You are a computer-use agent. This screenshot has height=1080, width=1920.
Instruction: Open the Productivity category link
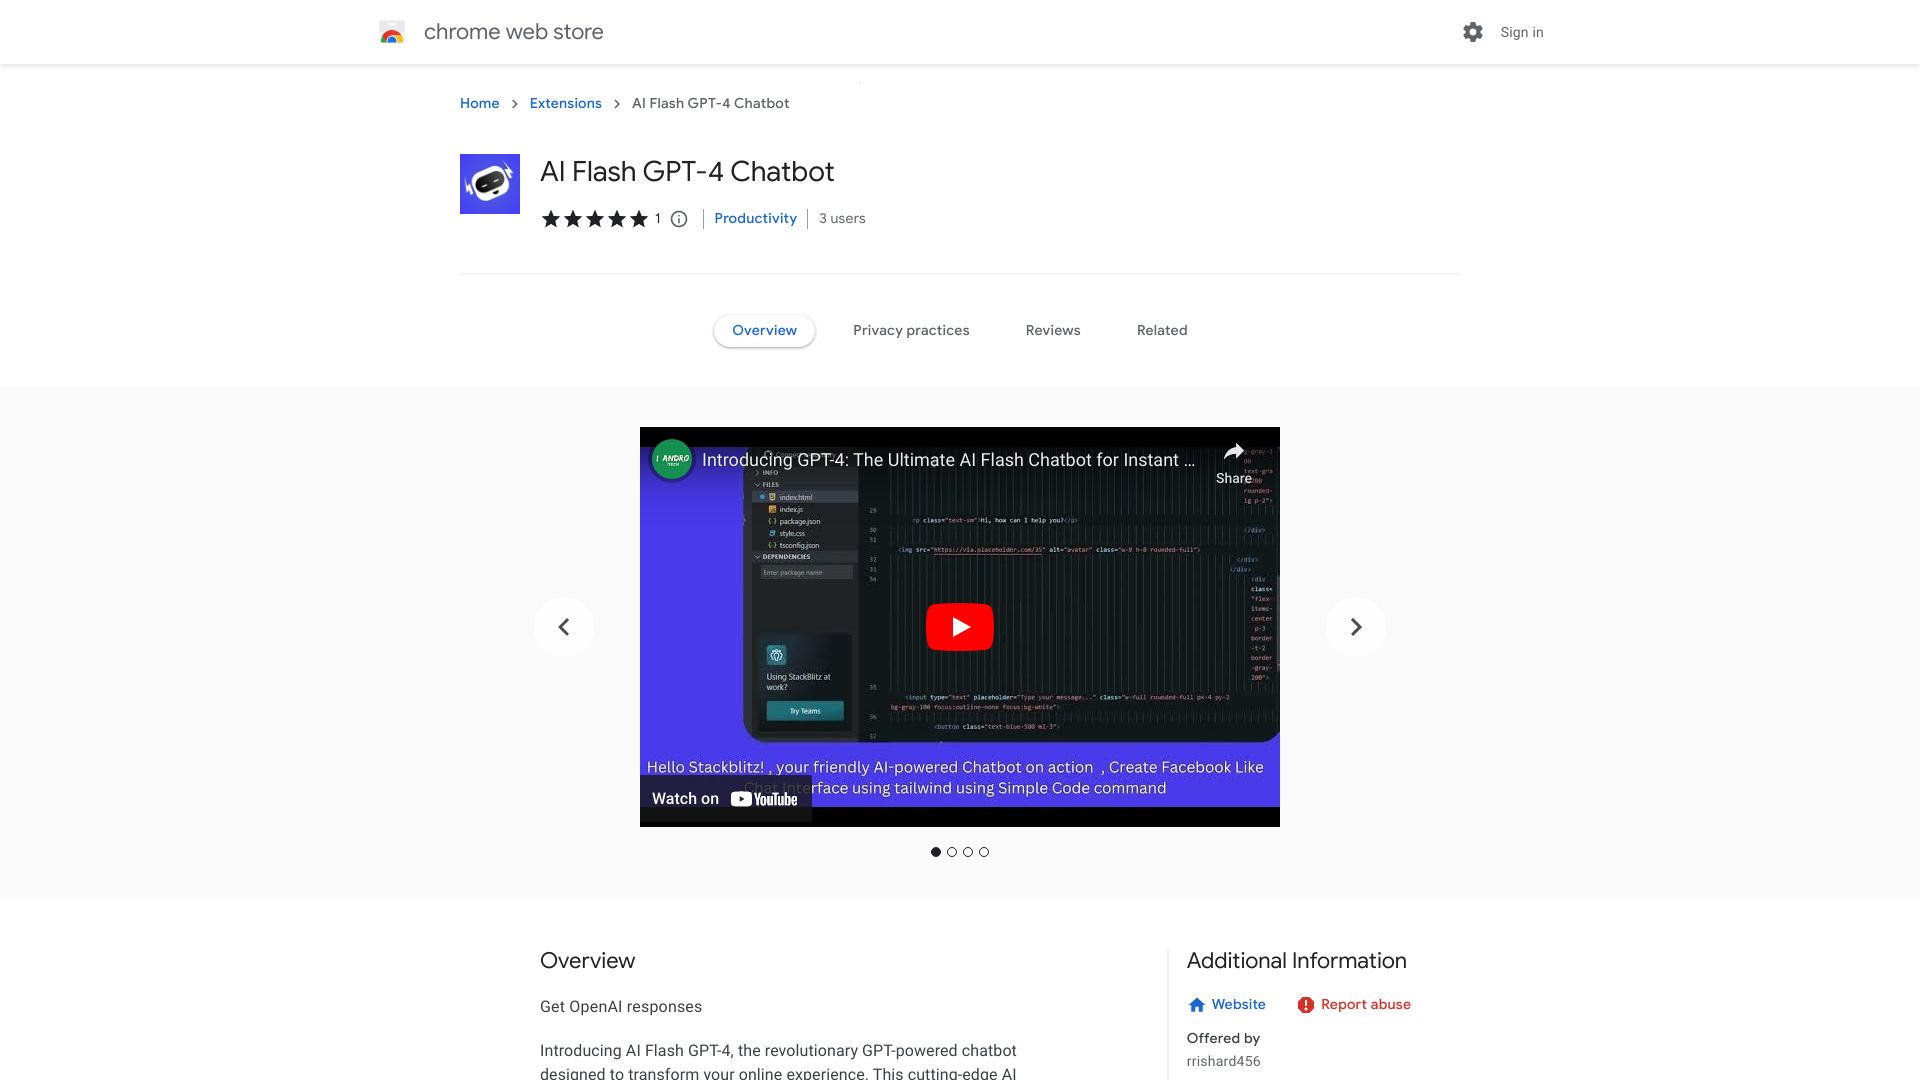tap(755, 218)
